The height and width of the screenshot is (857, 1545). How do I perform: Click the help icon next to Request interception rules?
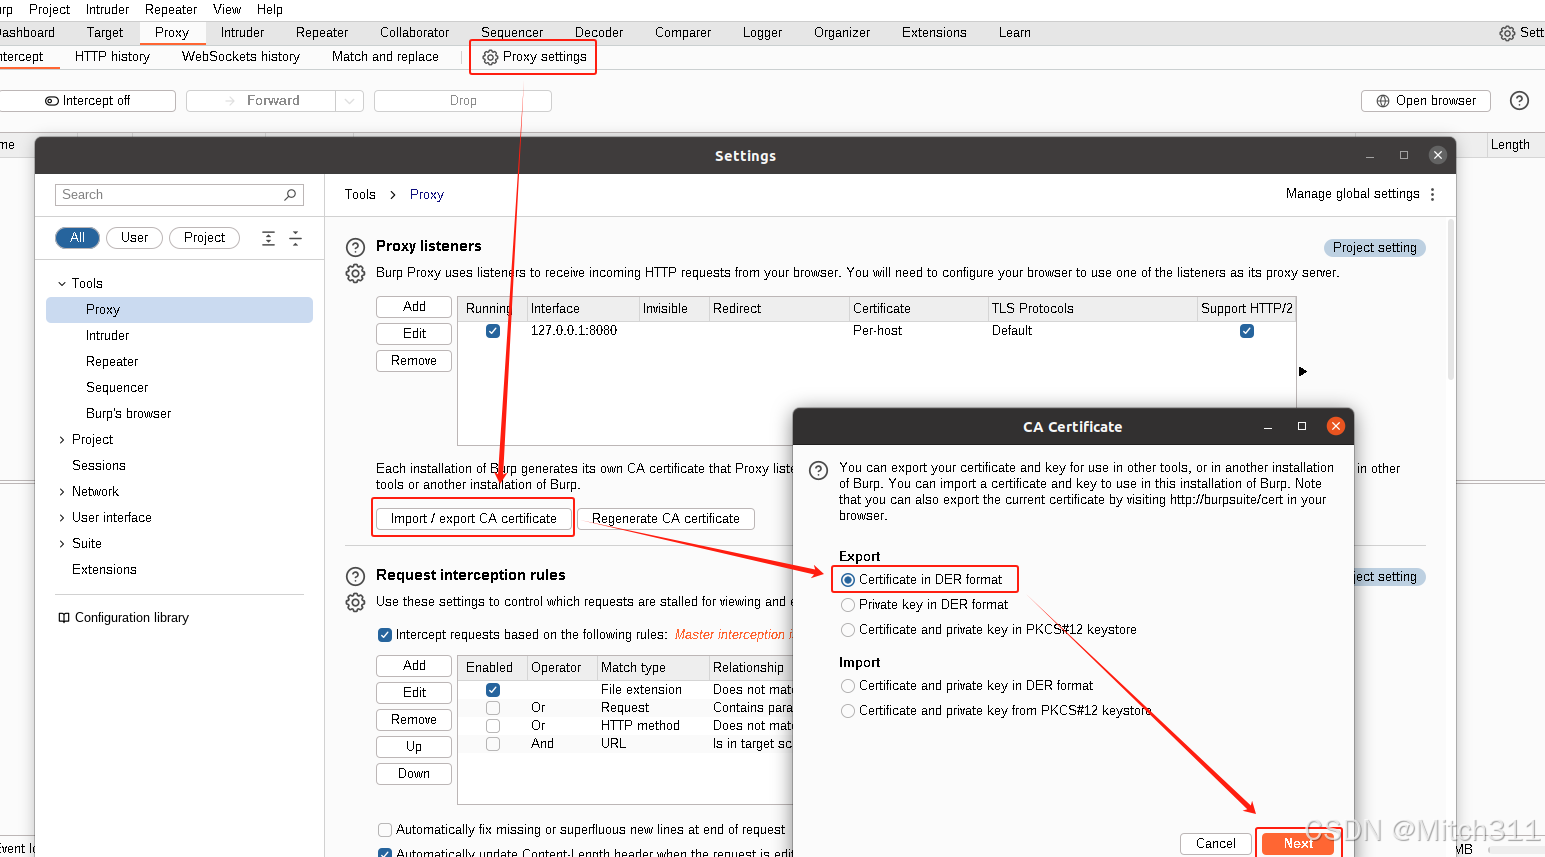tap(355, 576)
